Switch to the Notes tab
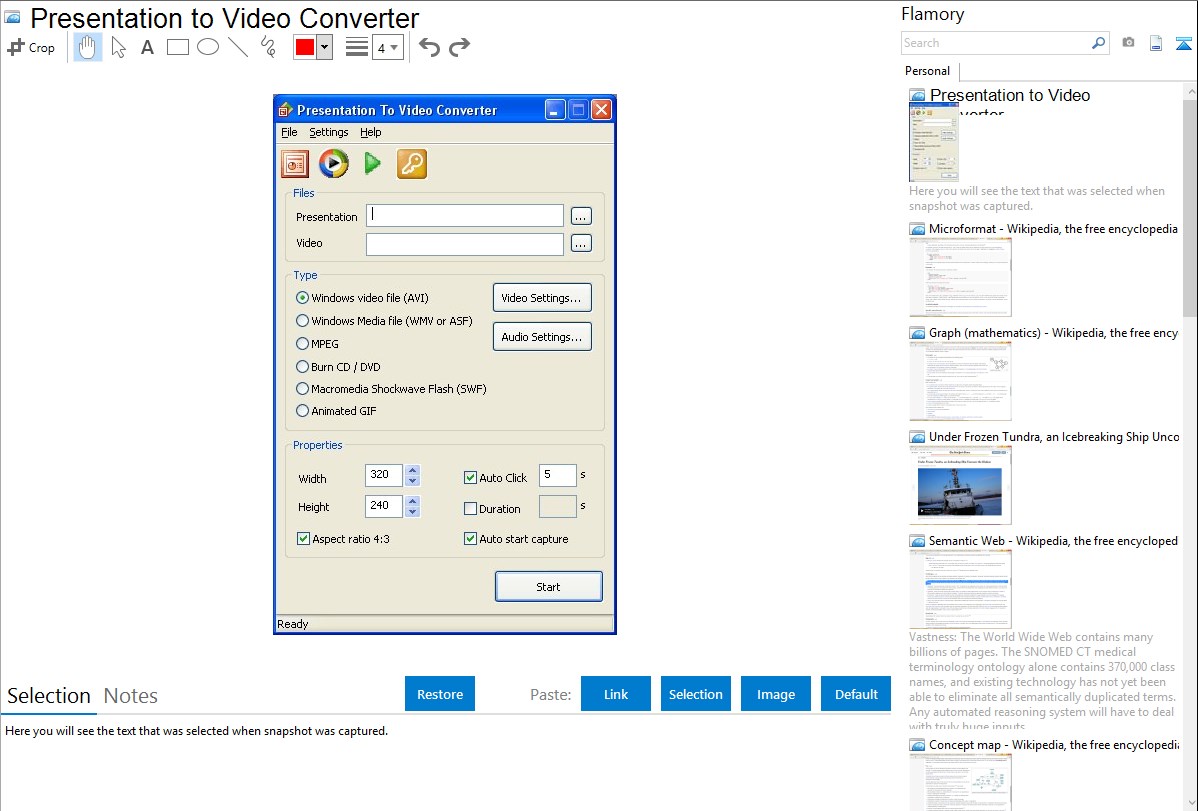This screenshot has height=811, width=1198. coord(131,696)
